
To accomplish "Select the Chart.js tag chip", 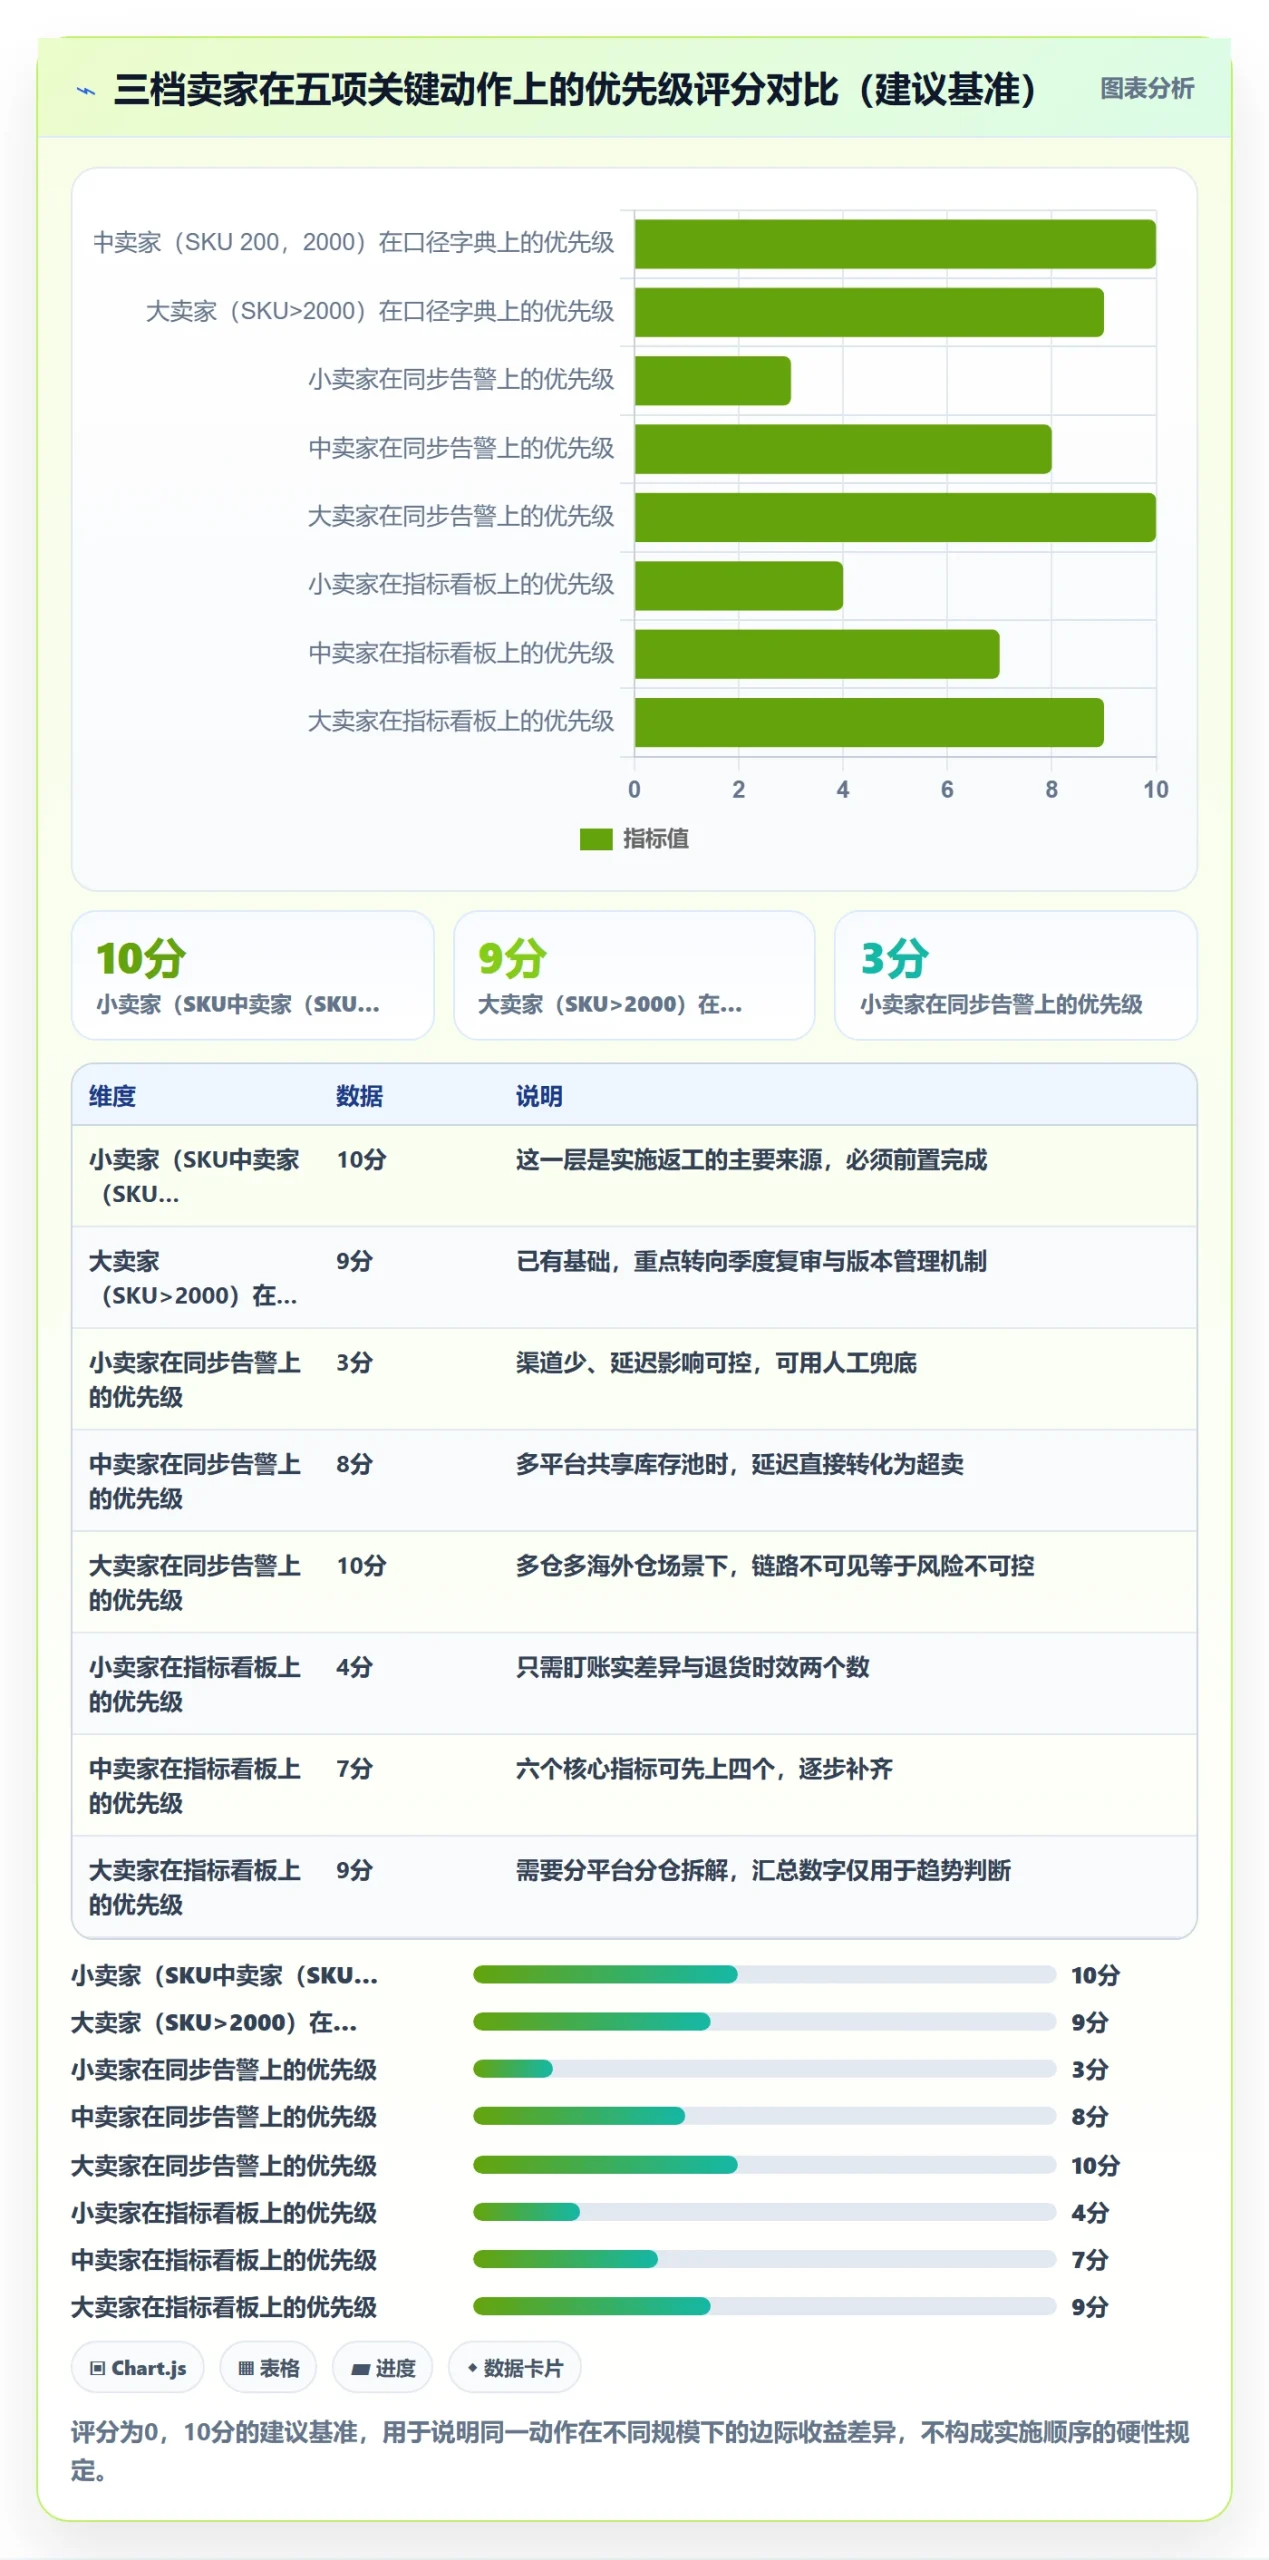I will click(x=138, y=2368).
